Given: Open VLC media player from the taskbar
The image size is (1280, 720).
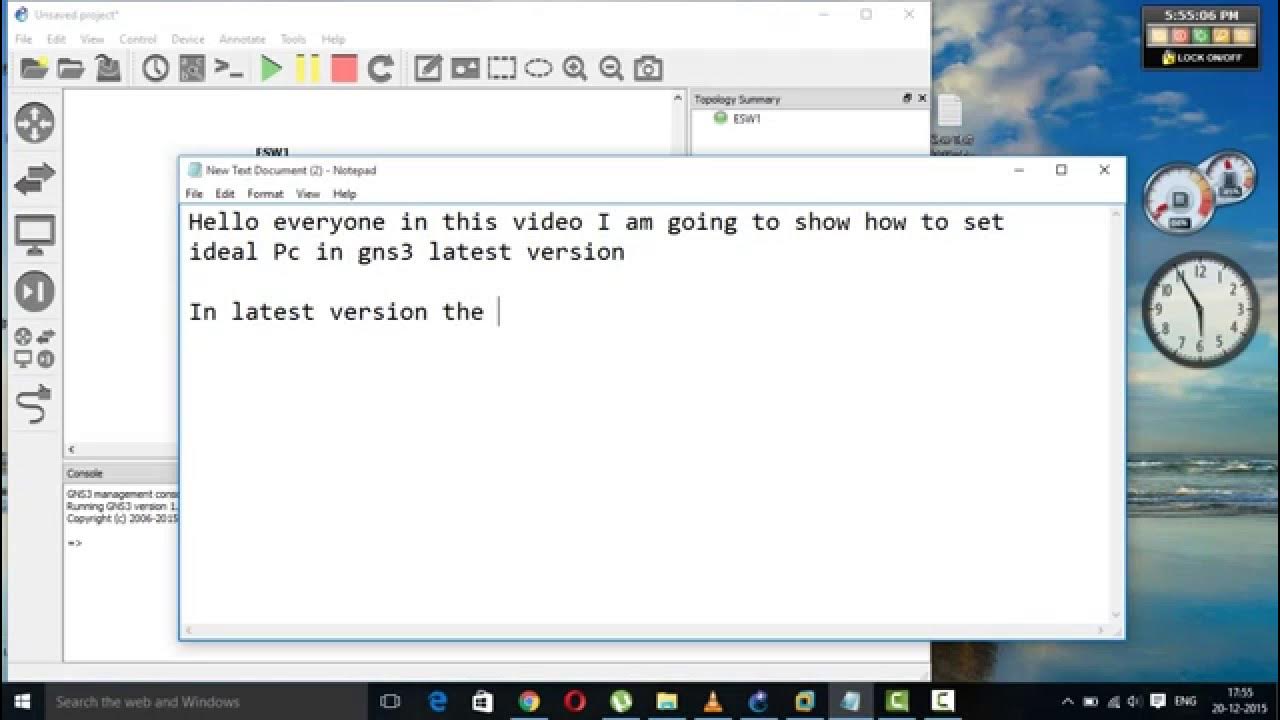Looking at the screenshot, I should (x=713, y=701).
